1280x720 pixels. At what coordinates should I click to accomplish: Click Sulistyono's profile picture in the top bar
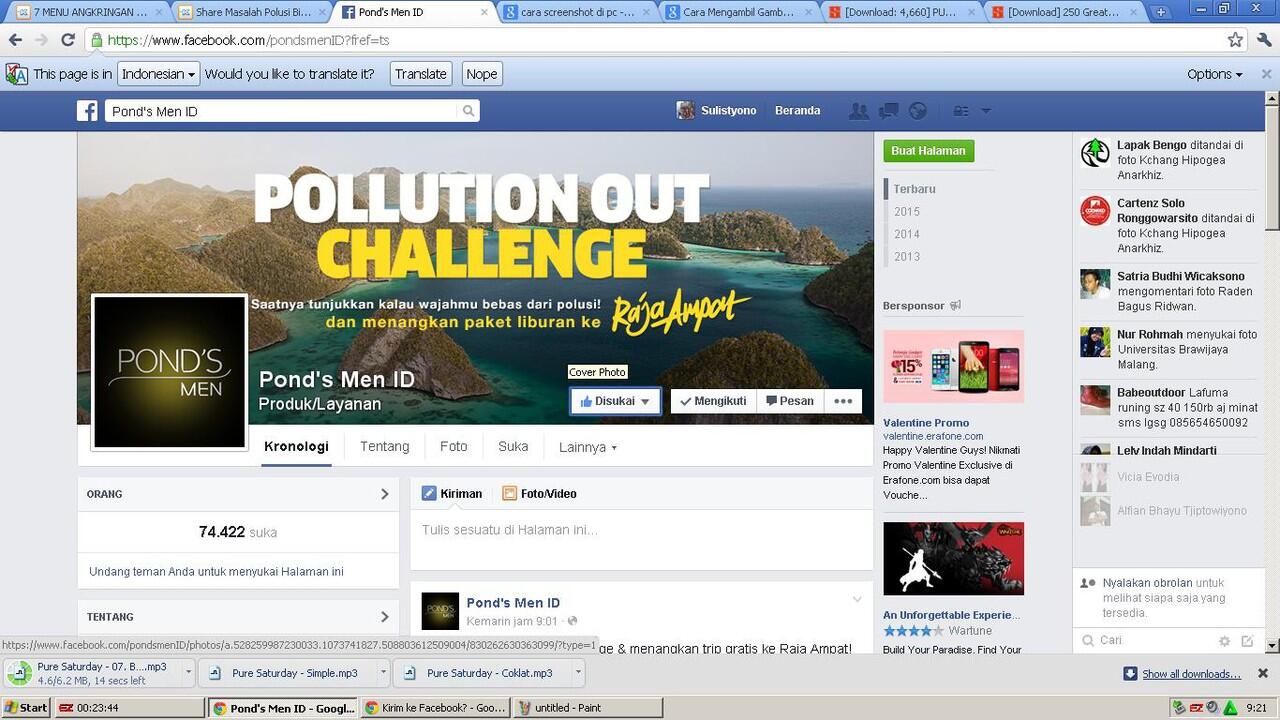coord(685,111)
